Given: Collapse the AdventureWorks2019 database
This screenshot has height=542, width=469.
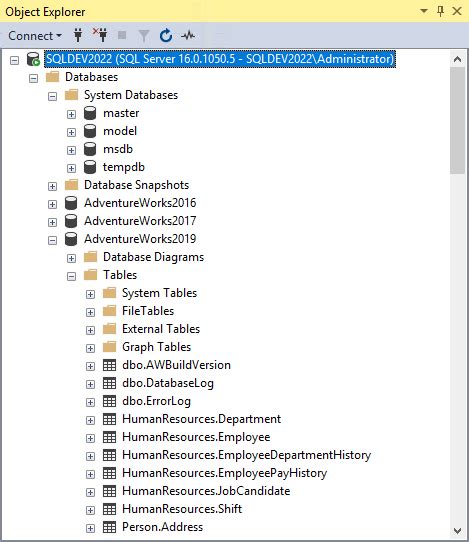Looking at the screenshot, I should pos(53,240).
